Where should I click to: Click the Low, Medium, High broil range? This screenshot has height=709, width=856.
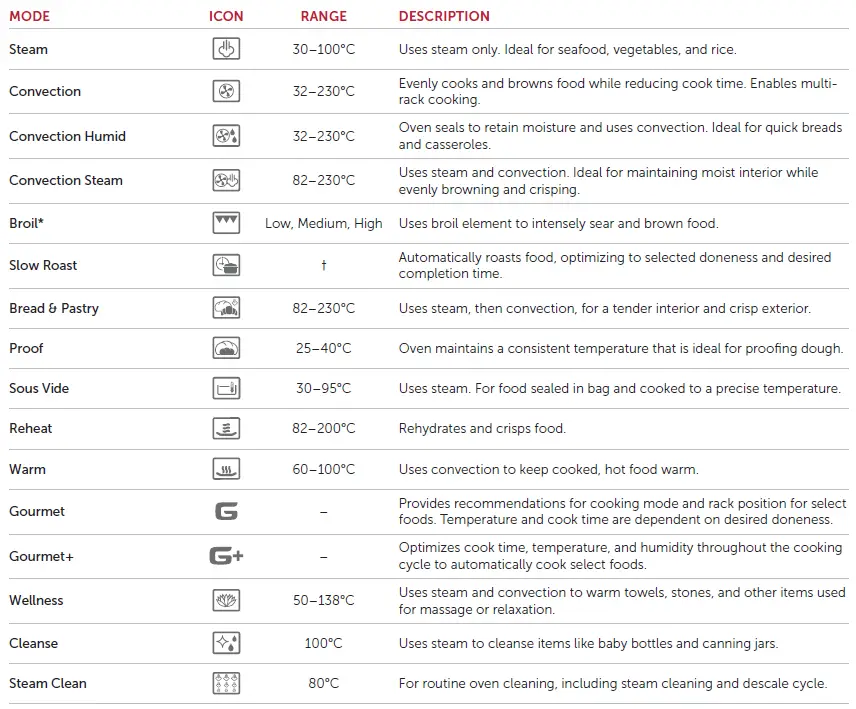tap(323, 223)
